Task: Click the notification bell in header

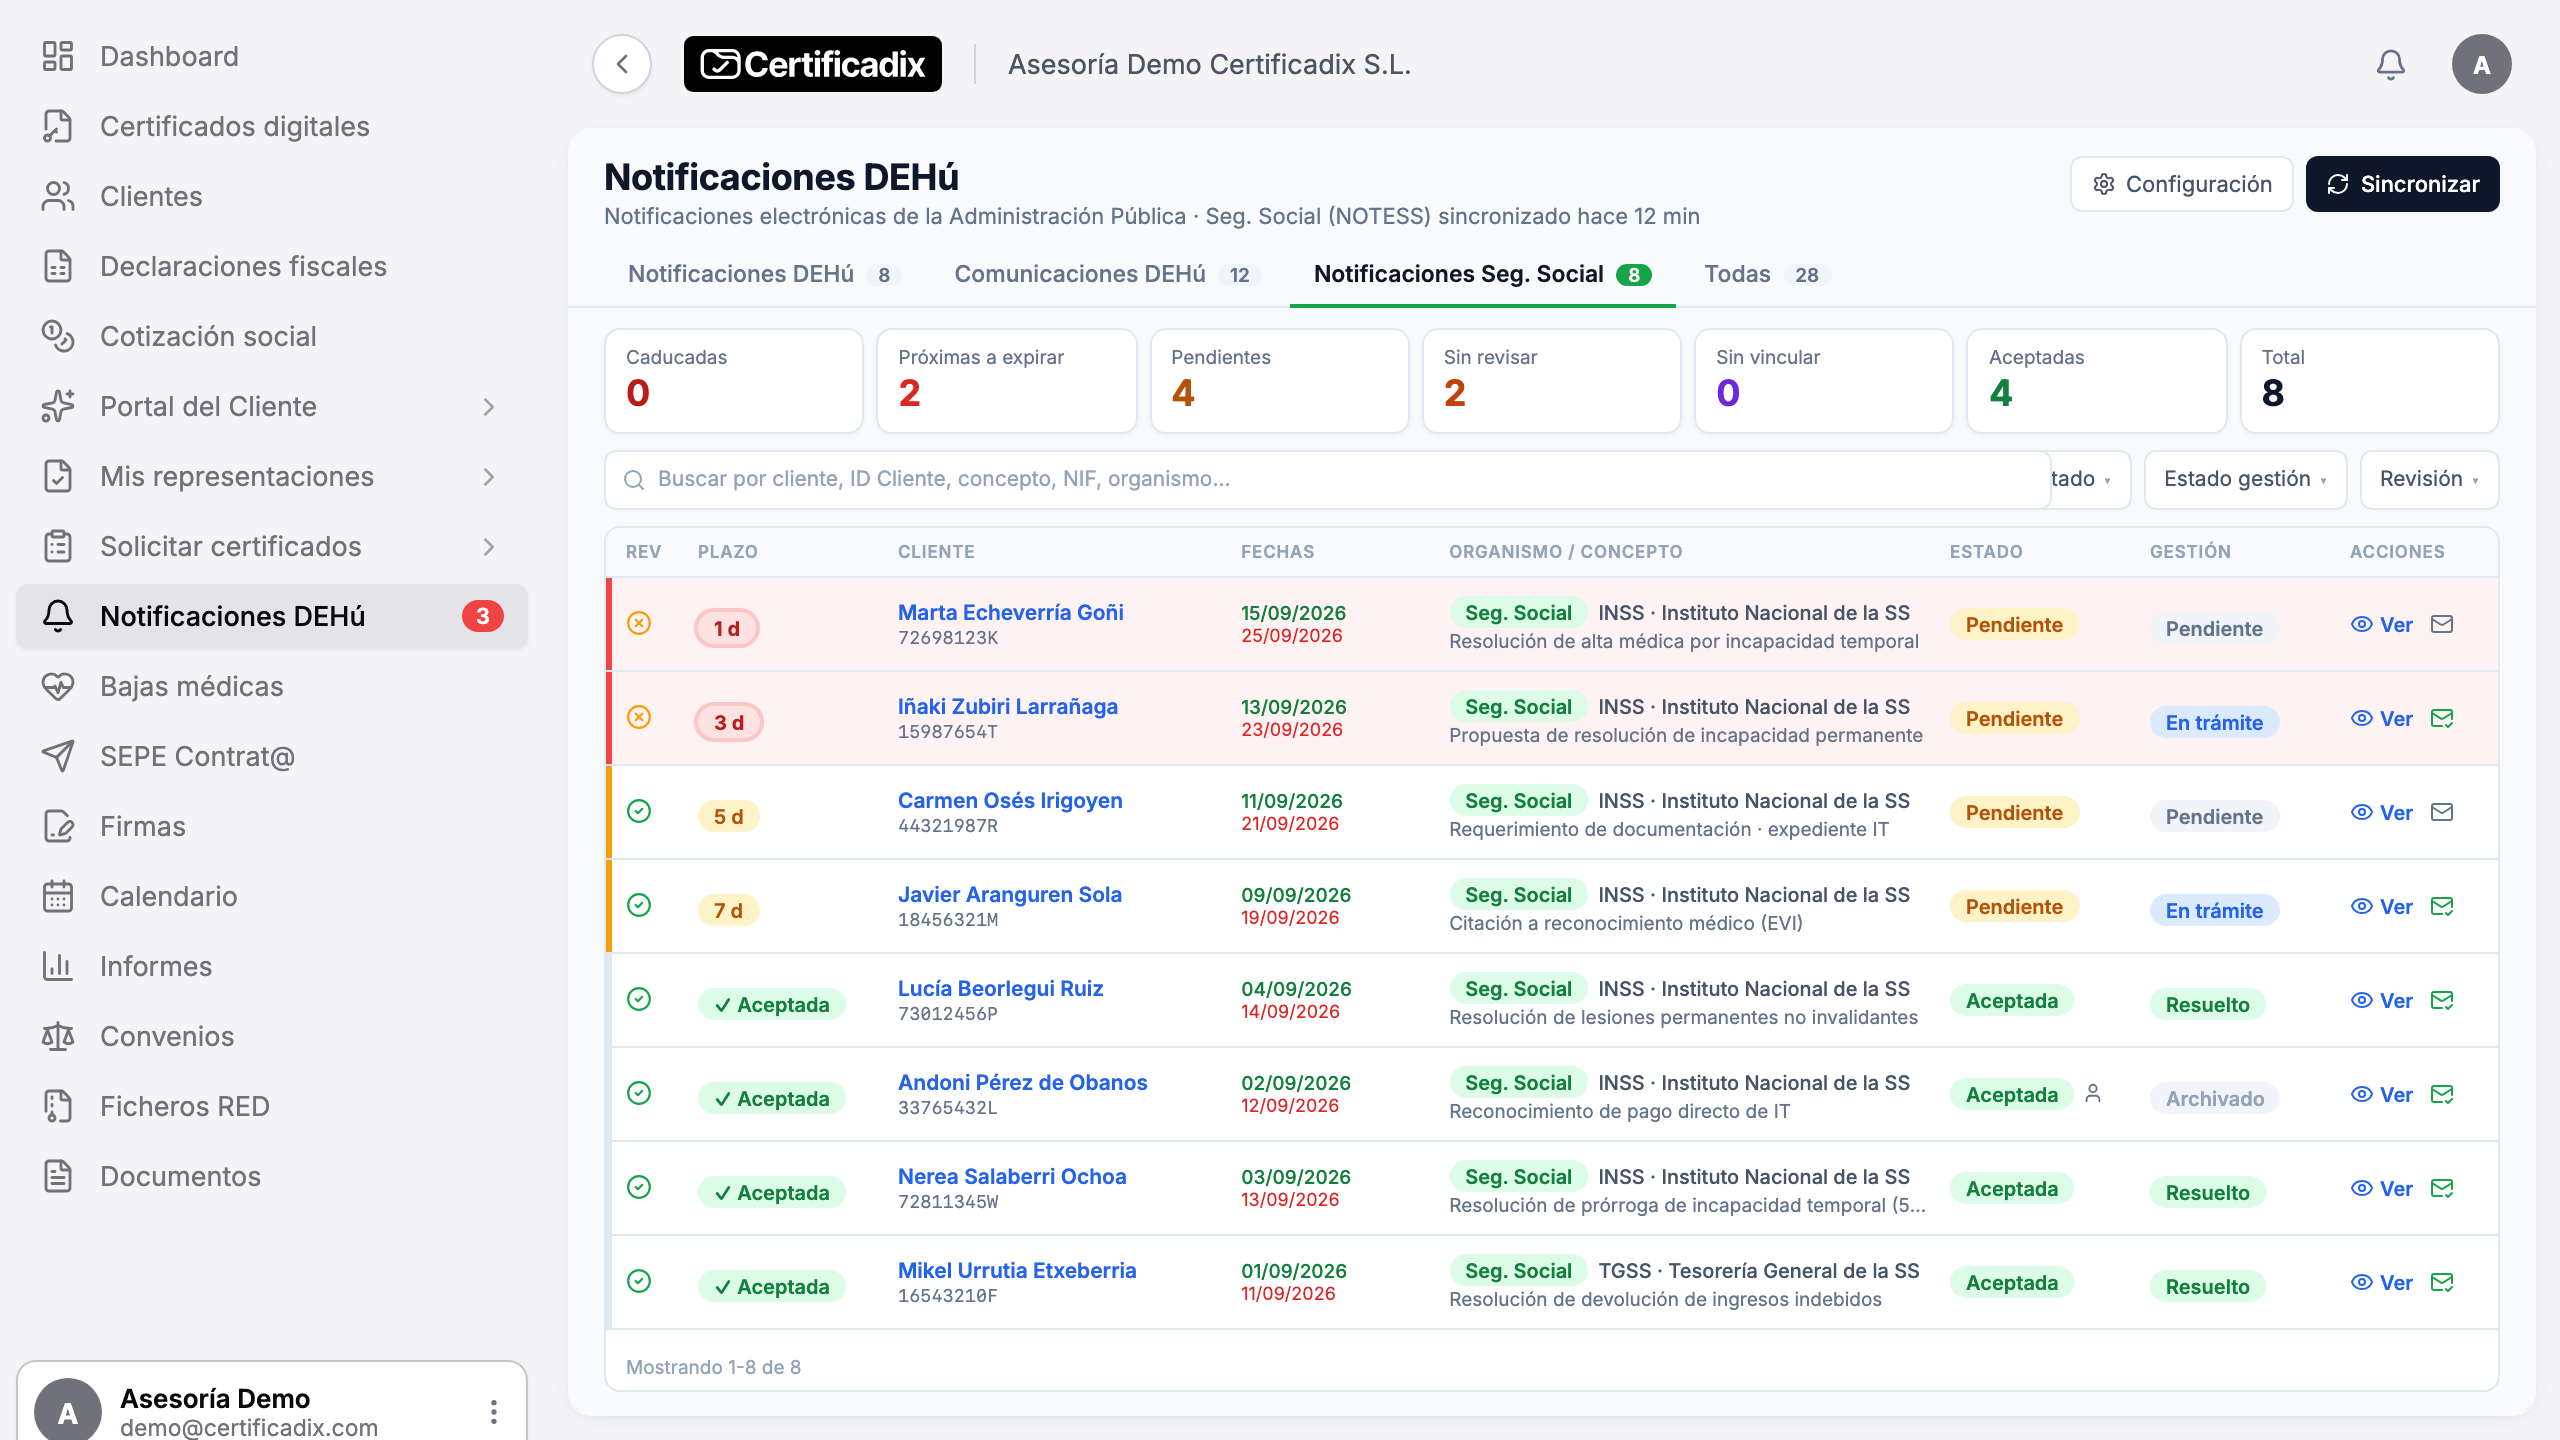Action: click(x=2390, y=64)
